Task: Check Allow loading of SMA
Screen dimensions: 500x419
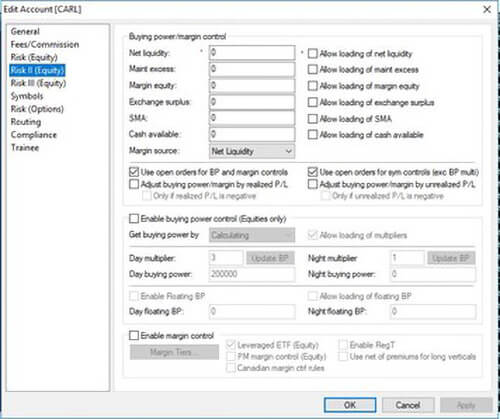Action: (x=312, y=119)
